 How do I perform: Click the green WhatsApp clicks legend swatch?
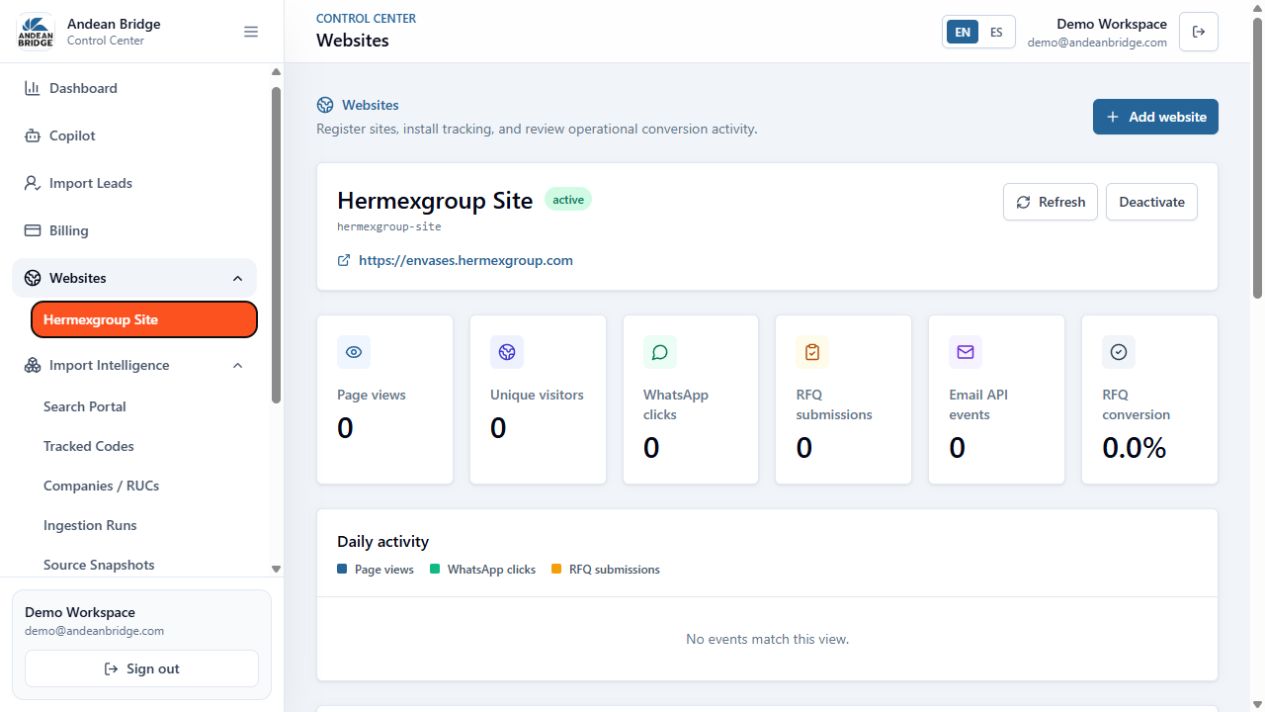click(435, 569)
